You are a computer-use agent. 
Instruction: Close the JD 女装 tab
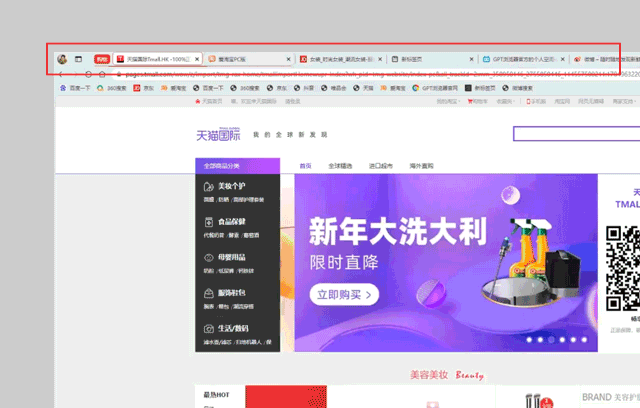click(380, 59)
